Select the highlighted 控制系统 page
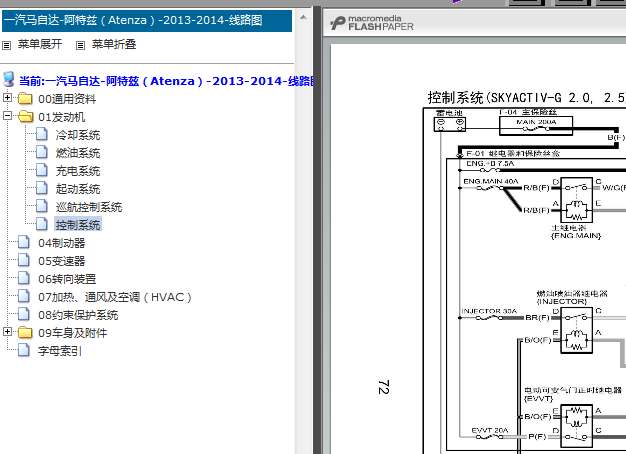Image resolution: width=626 pixels, height=454 pixels. [78, 225]
